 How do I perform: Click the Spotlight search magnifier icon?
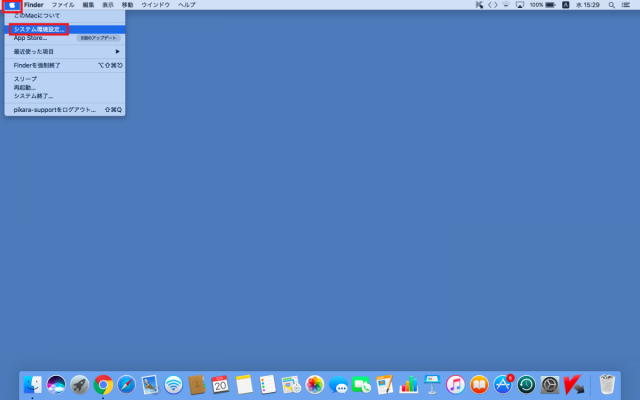[614, 5]
